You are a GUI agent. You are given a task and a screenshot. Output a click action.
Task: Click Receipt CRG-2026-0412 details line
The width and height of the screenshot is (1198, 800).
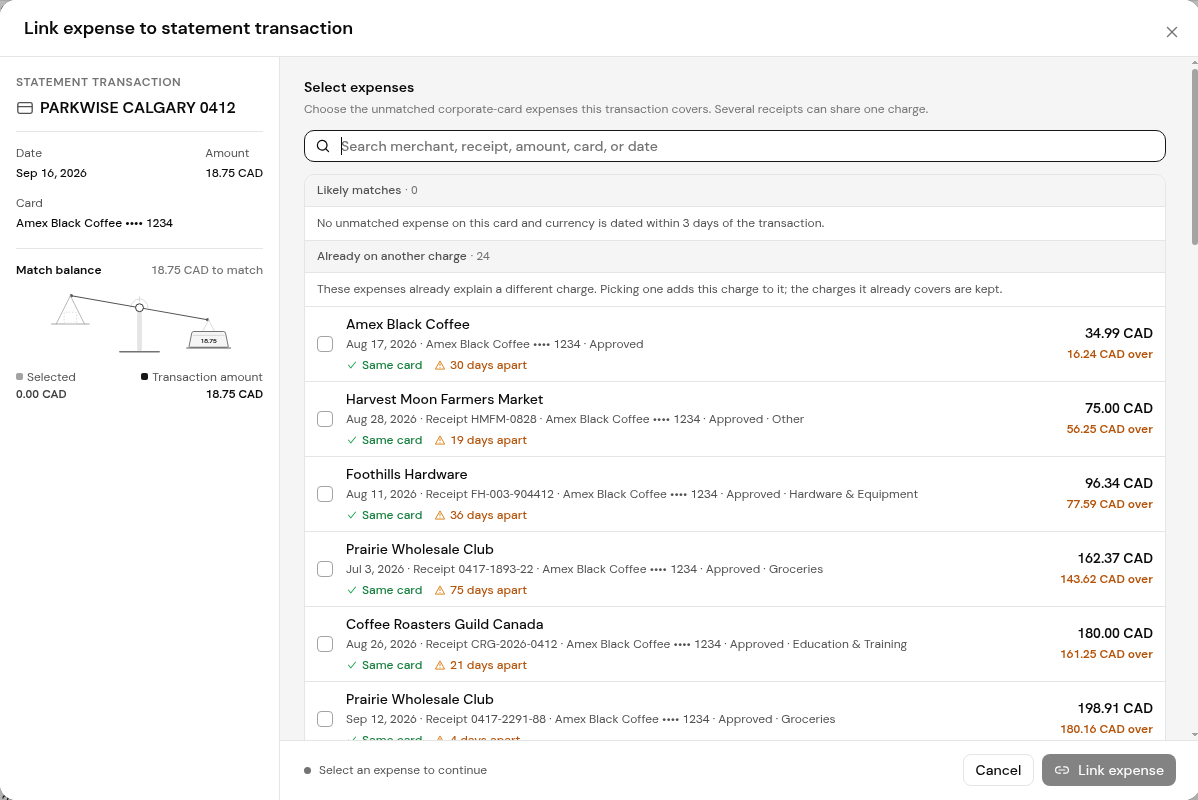pyautogui.click(x=626, y=643)
